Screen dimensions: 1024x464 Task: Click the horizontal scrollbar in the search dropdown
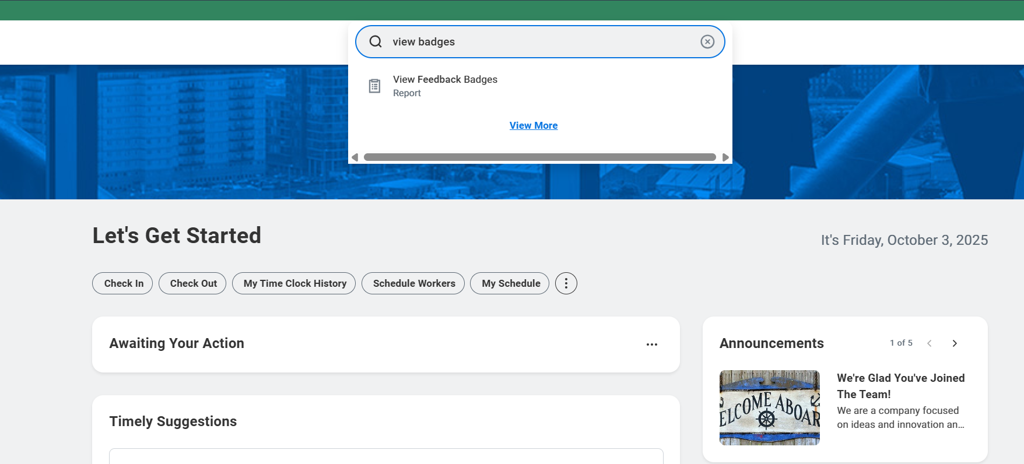click(540, 157)
